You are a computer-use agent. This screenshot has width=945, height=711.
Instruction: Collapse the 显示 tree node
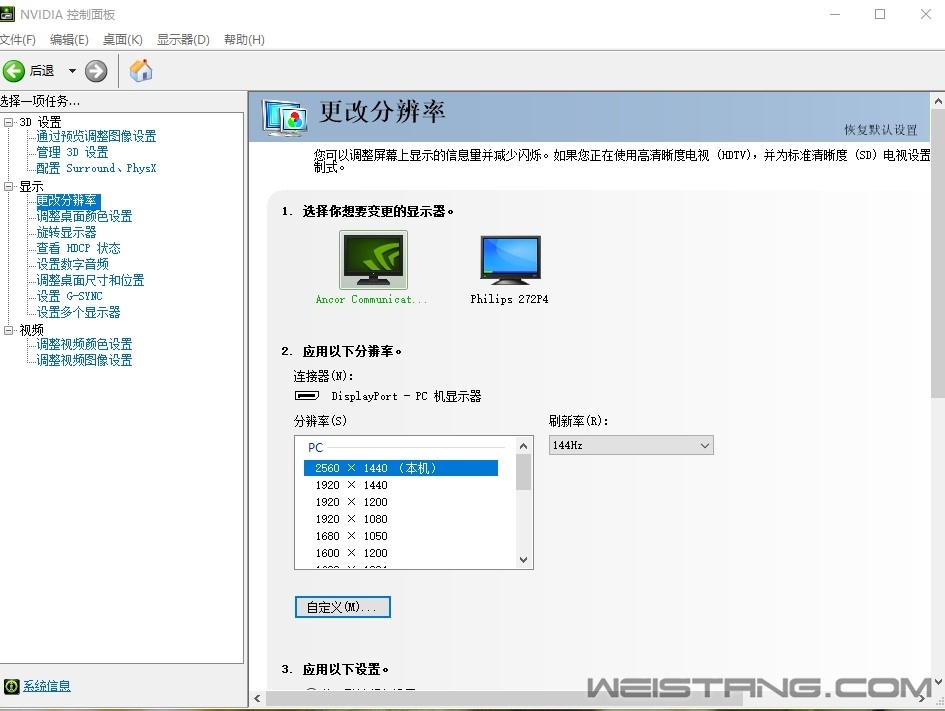8,186
